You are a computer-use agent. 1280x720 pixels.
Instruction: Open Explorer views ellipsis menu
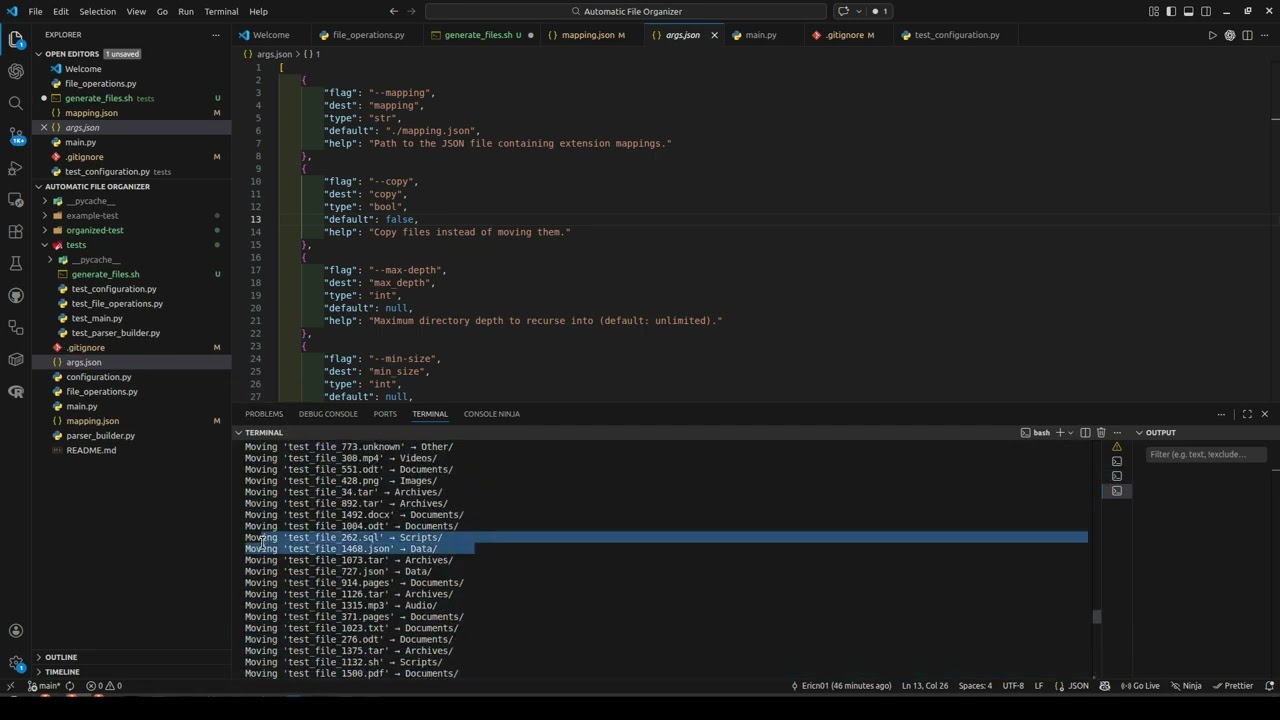click(x=215, y=34)
